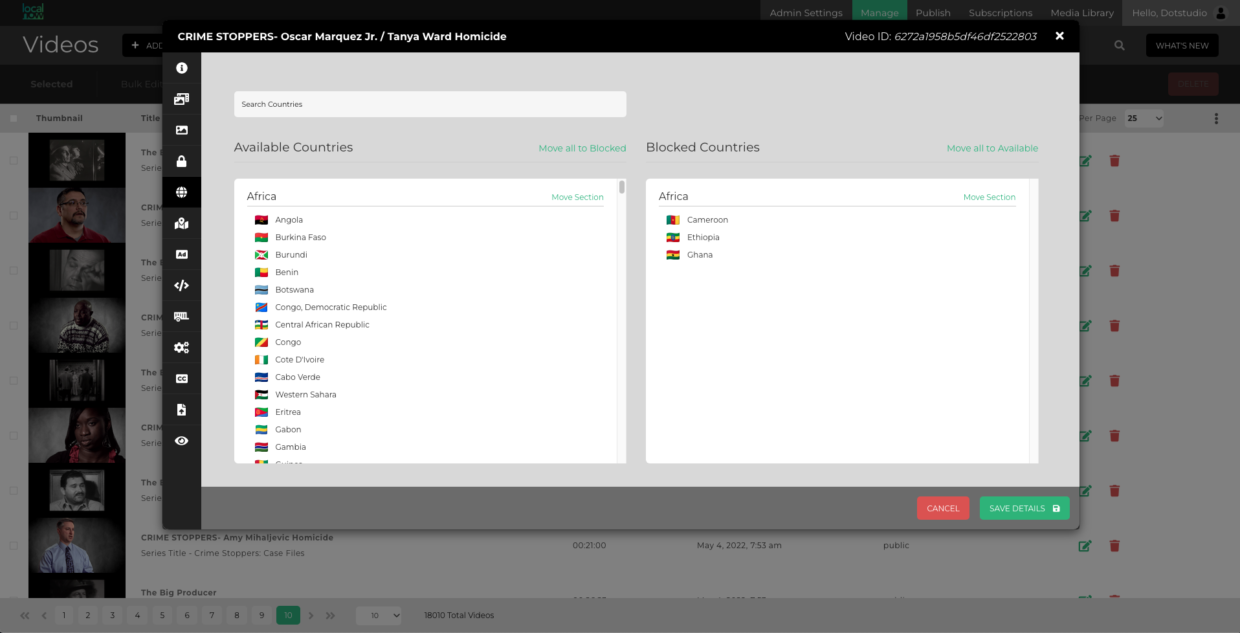
Task: Open the Media Library menu
Action: pos(1081,12)
